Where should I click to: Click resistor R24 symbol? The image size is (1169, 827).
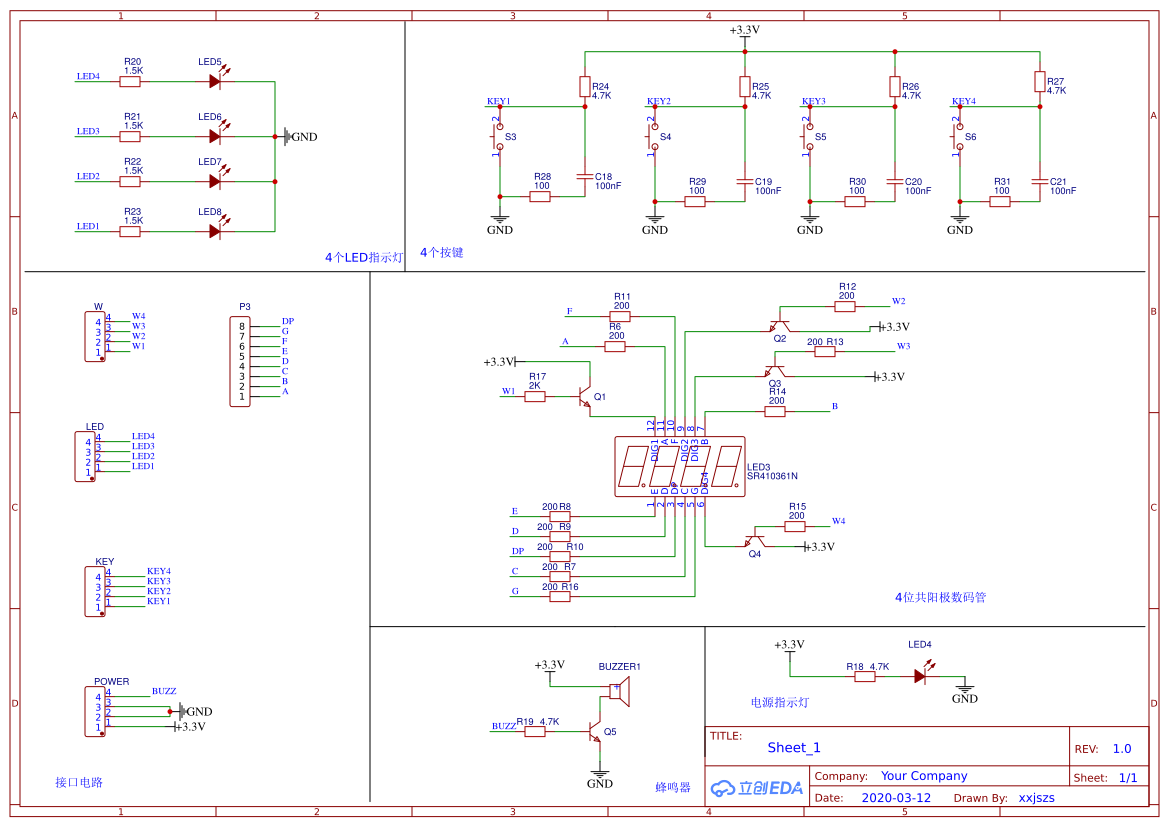point(584,86)
